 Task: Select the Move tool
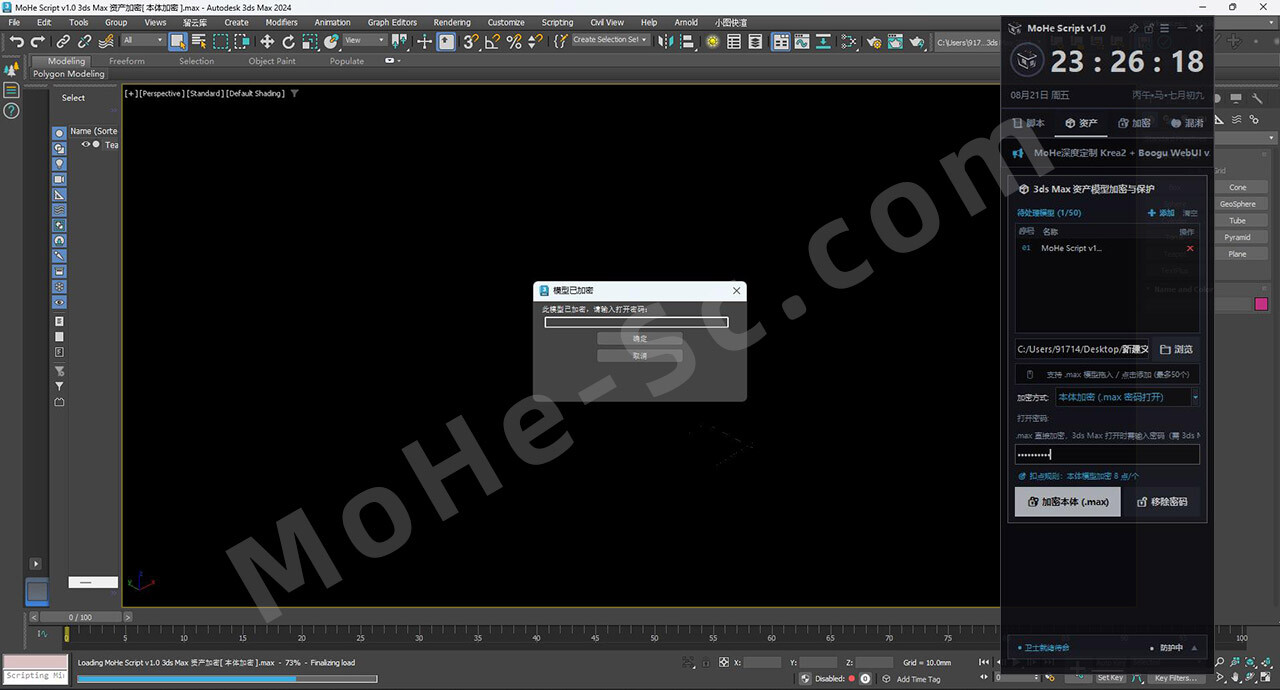tap(267, 41)
